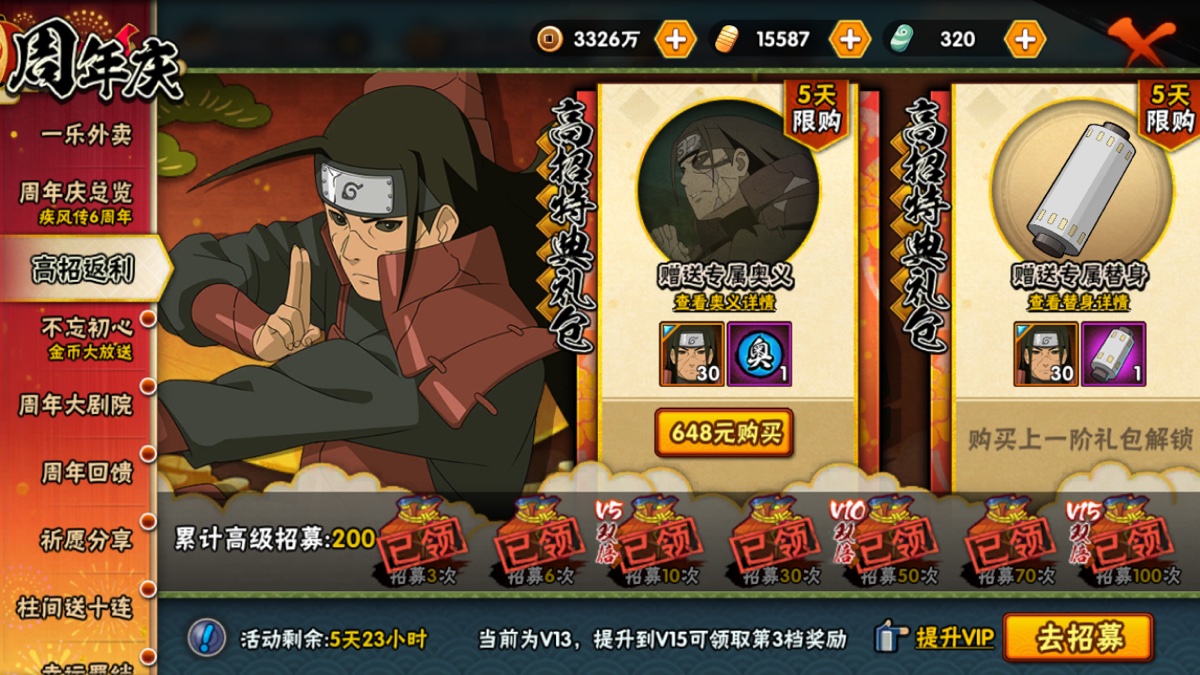The width and height of the screenshot is (1200, 675).
Task: Open the 查看奥义详情 link
Action: point(724,302)
